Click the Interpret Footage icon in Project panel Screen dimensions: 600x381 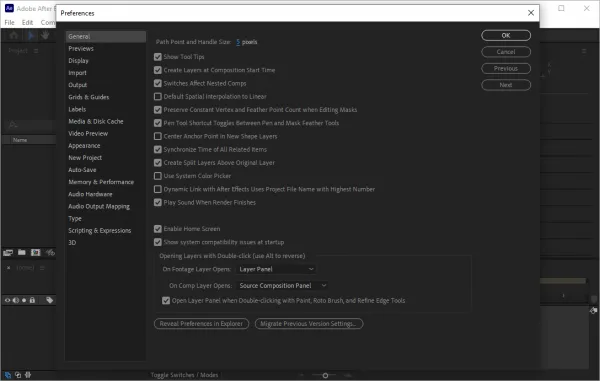coord(8,252)
